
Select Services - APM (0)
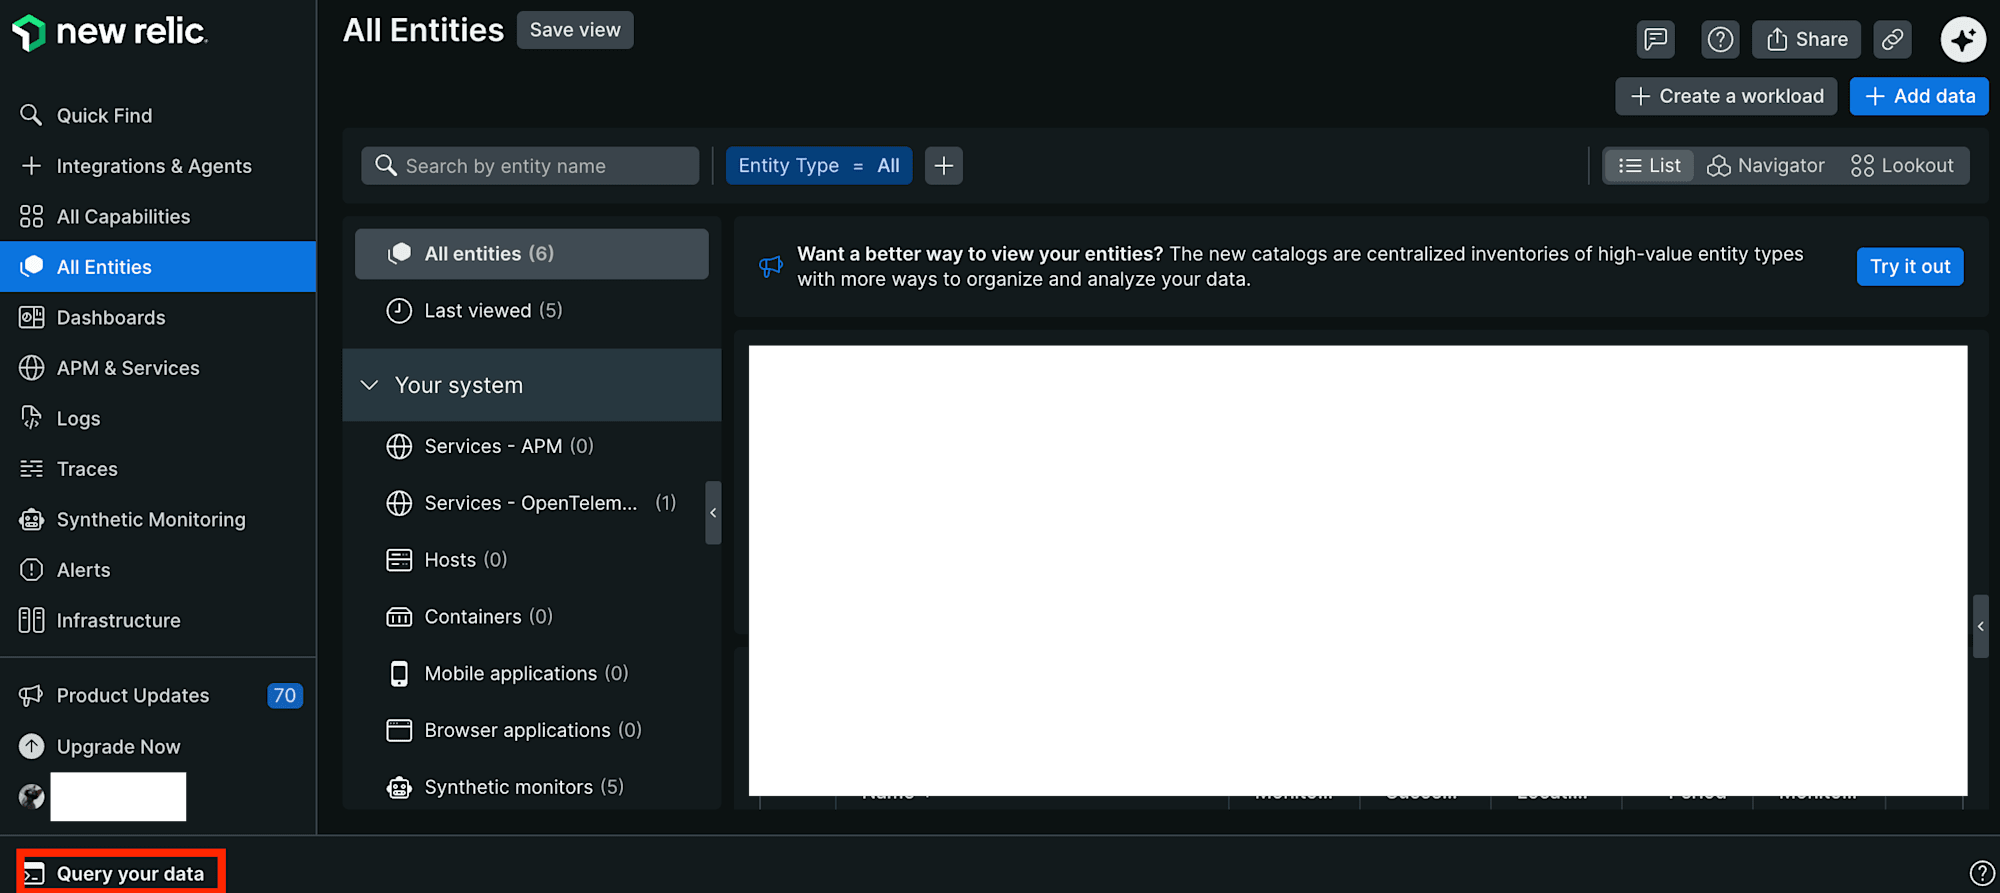click(532, 446)
